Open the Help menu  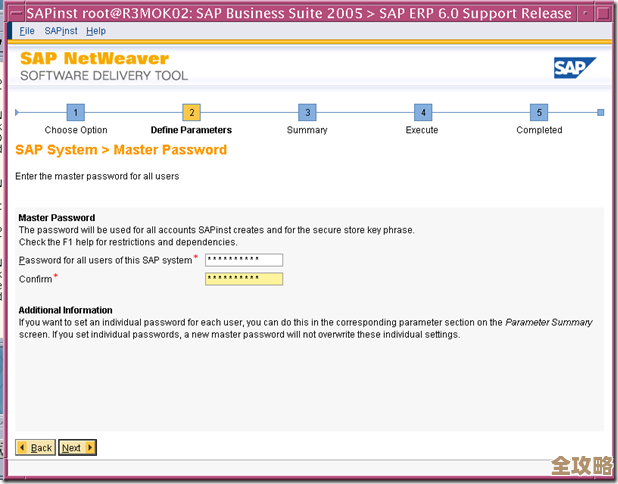pos(96,31)
